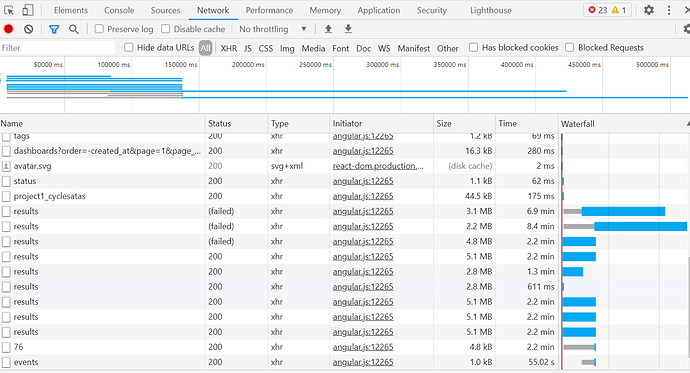This screenshot has width=690, height=373.
Task: Sort by the Time column header
Action: (526, 124)
